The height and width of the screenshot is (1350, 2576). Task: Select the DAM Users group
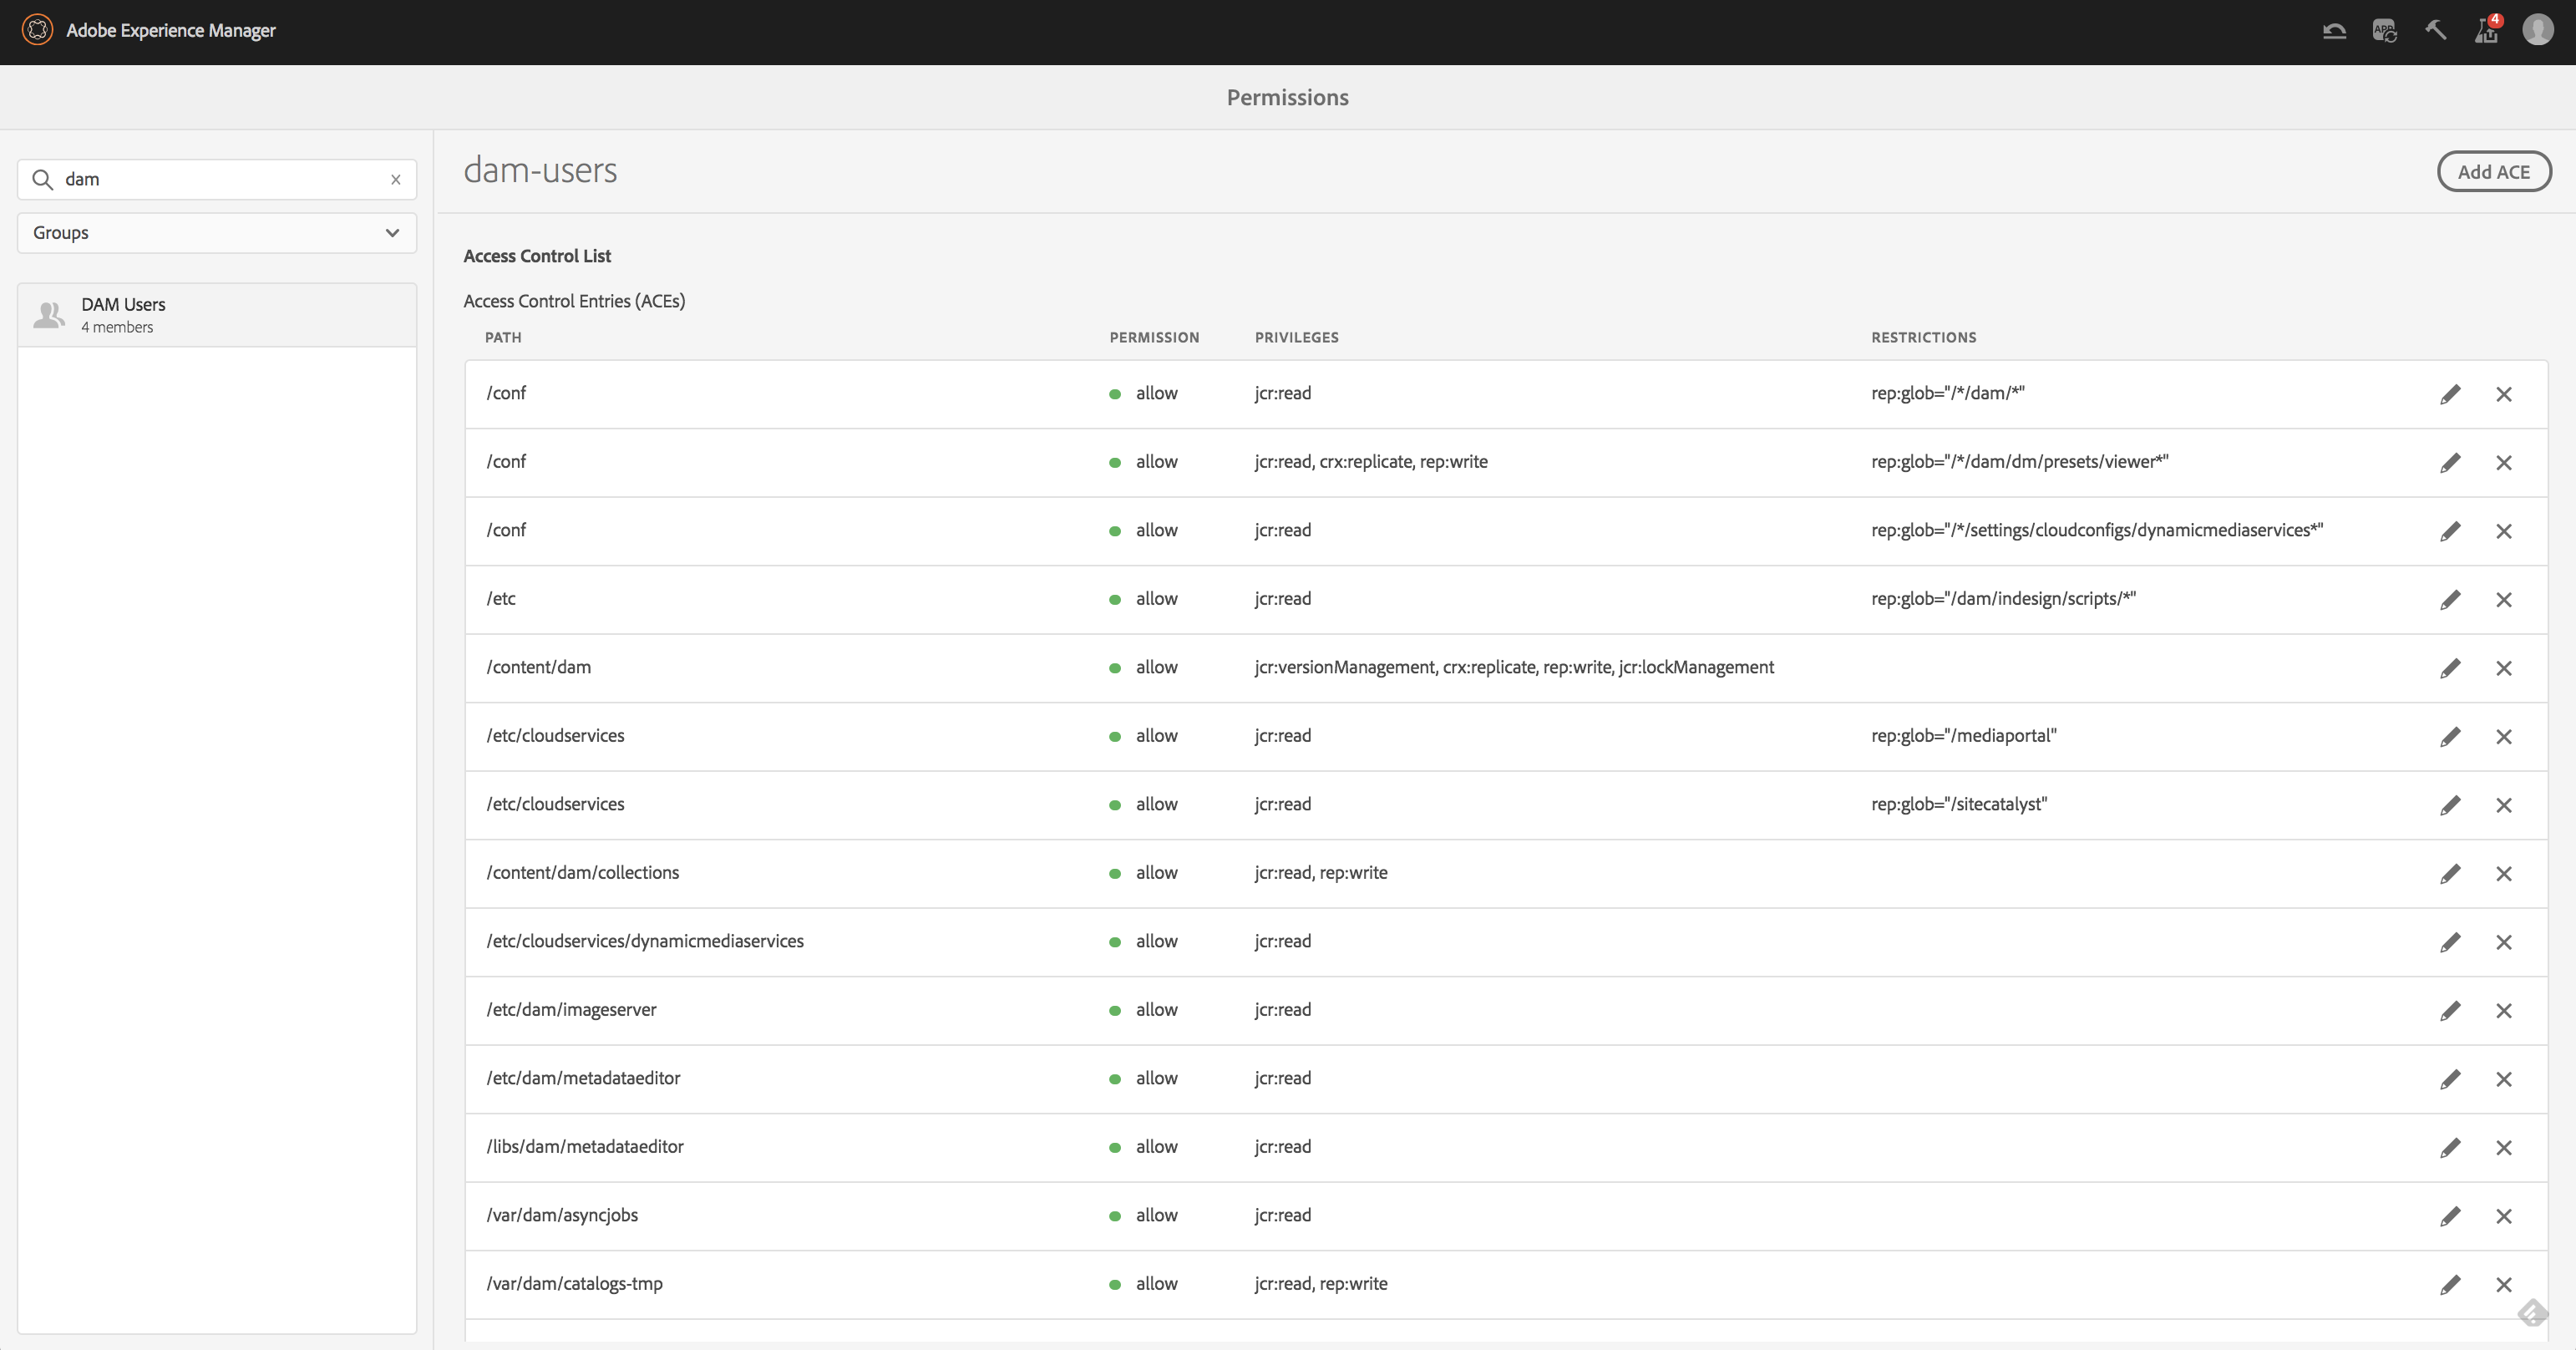(x=217, y=315)
